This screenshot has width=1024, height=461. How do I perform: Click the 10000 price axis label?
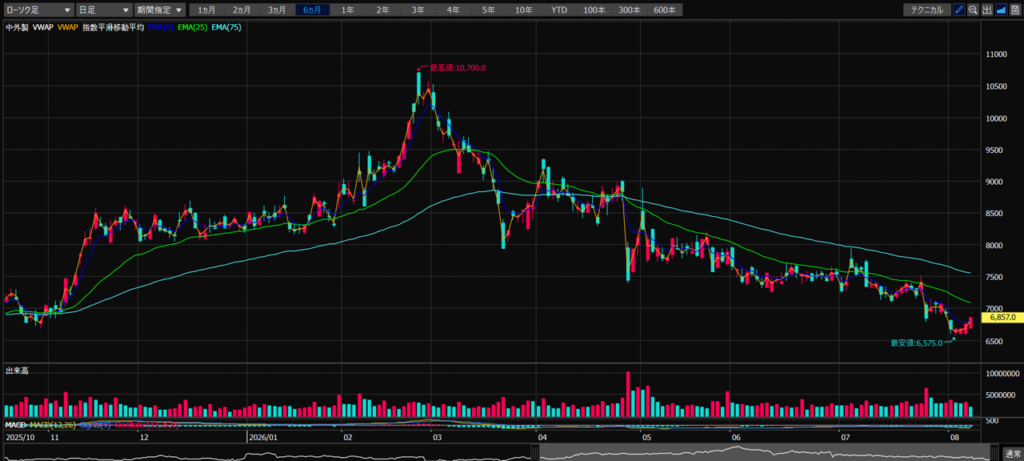tap(997, 118)
